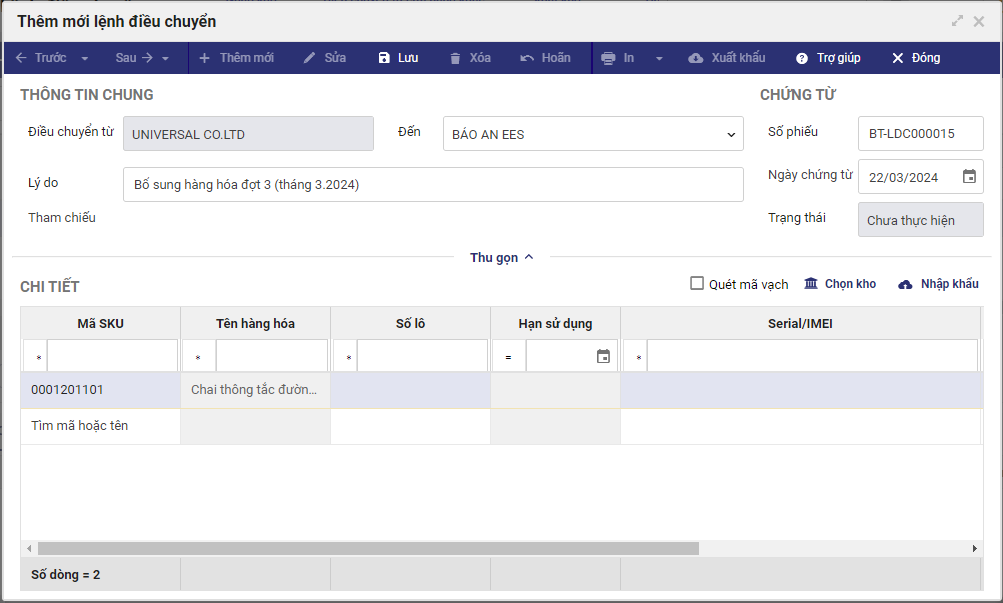Collapse the section with Thu gọn
Viewport: 1003px width, 603px height.
(502, 258)
